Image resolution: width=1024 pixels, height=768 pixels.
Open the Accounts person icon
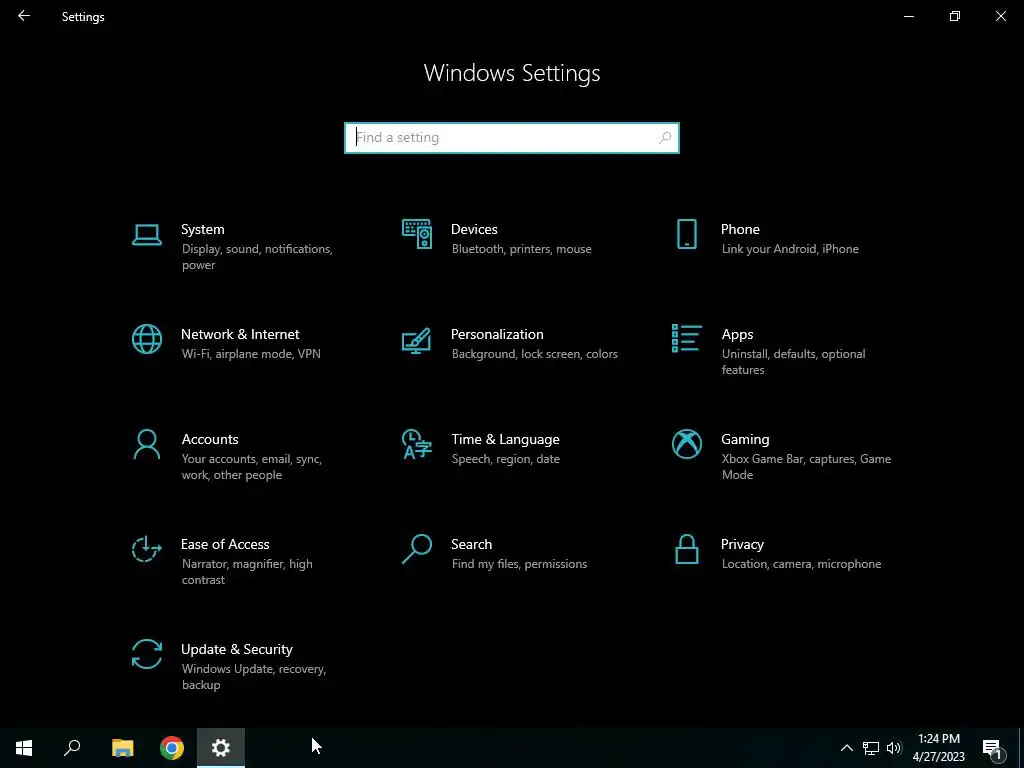pyautogui.click(x=147, y=444)
